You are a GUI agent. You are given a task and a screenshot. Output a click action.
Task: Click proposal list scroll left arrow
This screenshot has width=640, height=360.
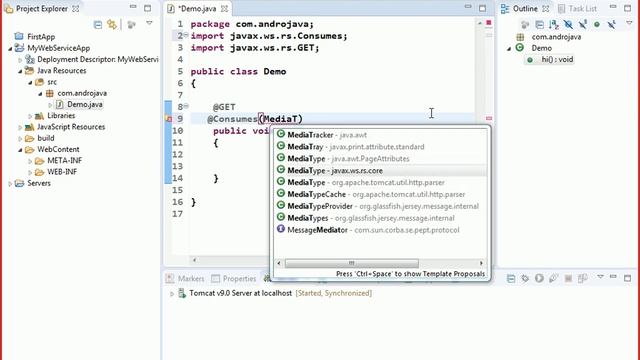[x=279, y=263]
